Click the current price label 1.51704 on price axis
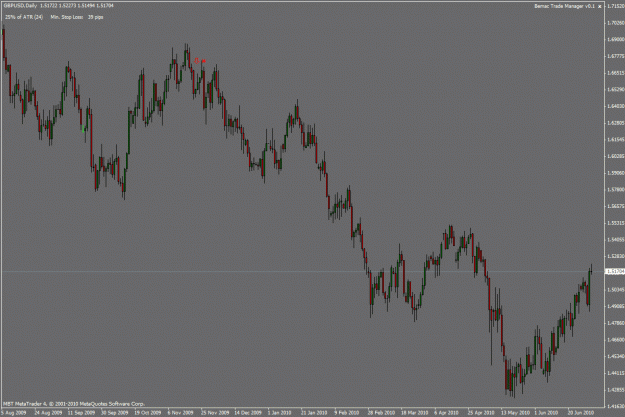 [615, 271]
